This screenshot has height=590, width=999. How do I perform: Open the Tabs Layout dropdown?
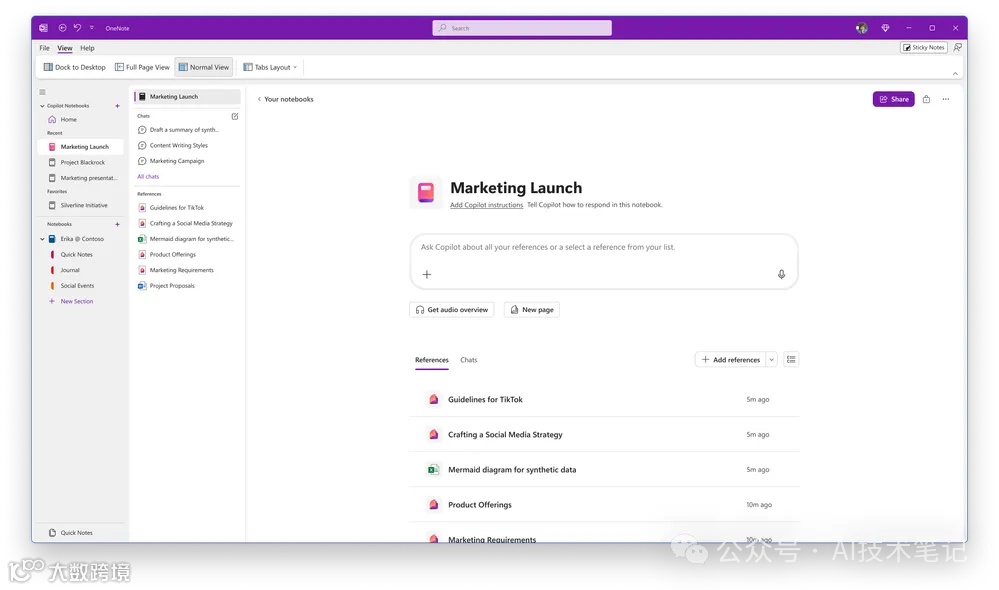pos(270,67)
